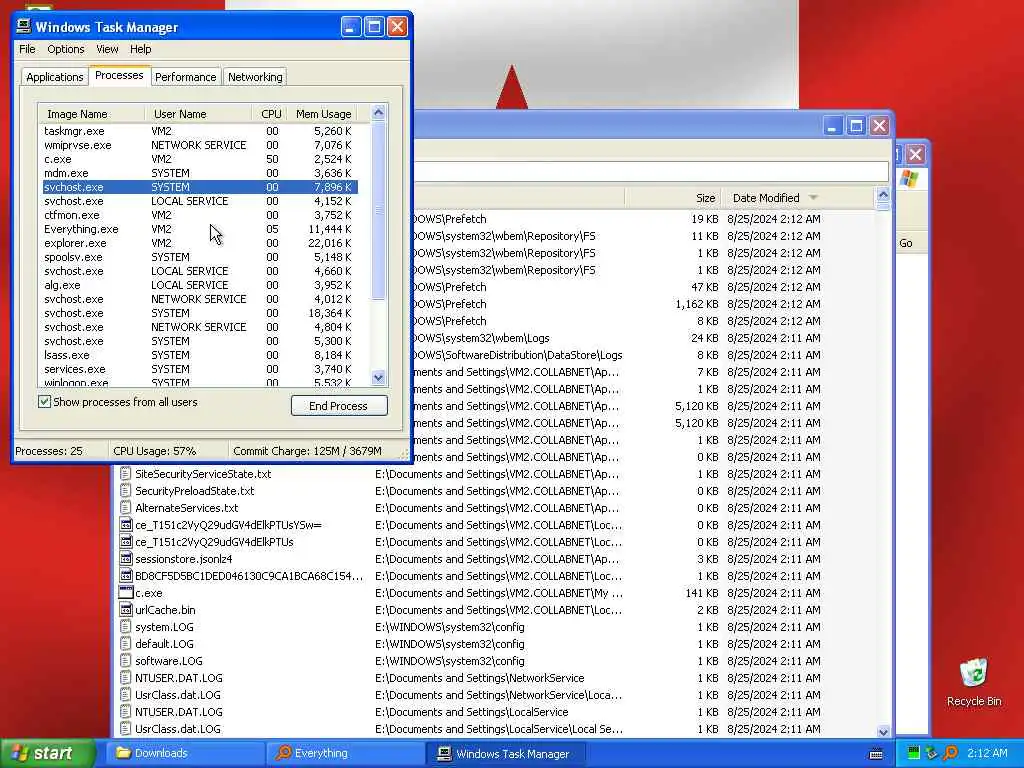Click the End Process button
This screenshot has height=768, width=1024.
click(x=339, y=406)
